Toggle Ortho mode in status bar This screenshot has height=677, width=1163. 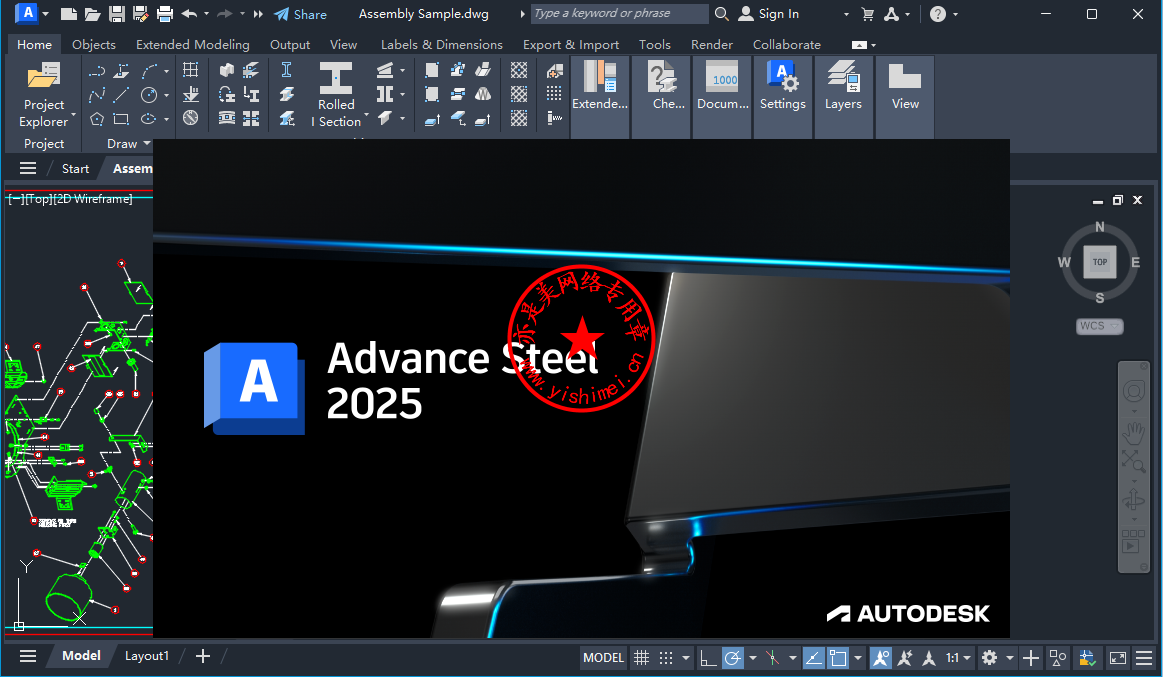click(x=708, y=658)
